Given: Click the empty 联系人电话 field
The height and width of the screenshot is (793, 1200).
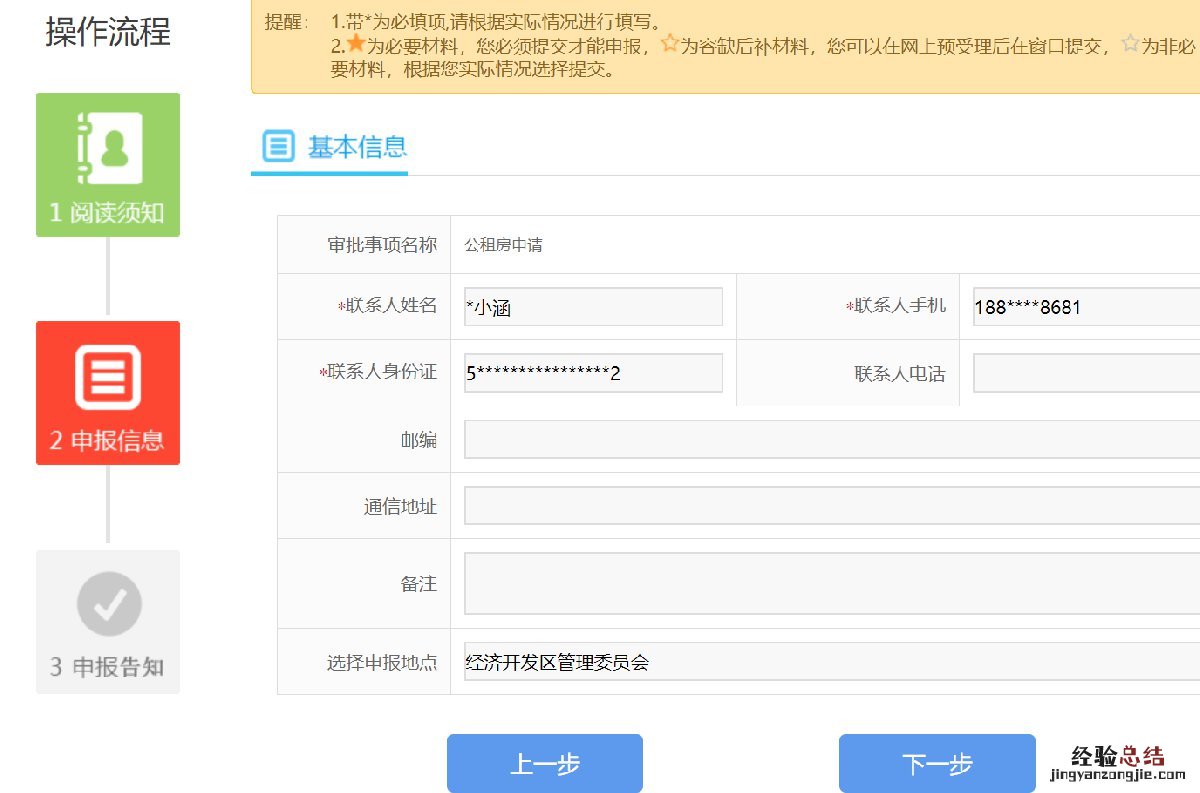Looking at the screenshot, I should click(x=1086, y=373).
